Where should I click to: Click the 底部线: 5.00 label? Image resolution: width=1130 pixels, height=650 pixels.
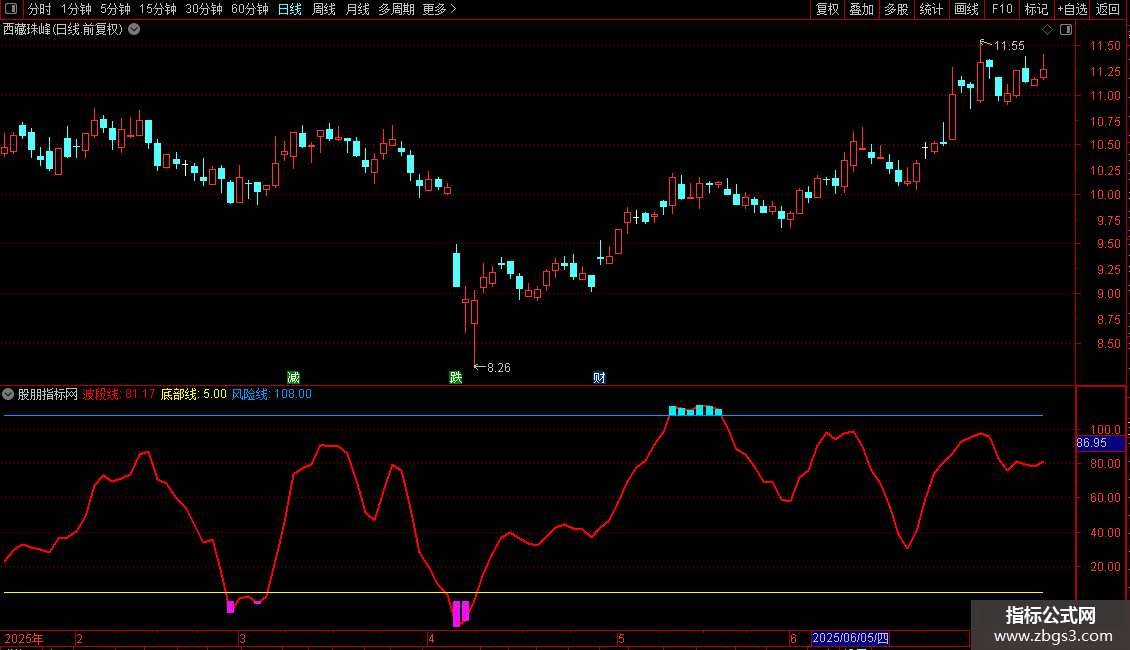[x=193, y=394]
